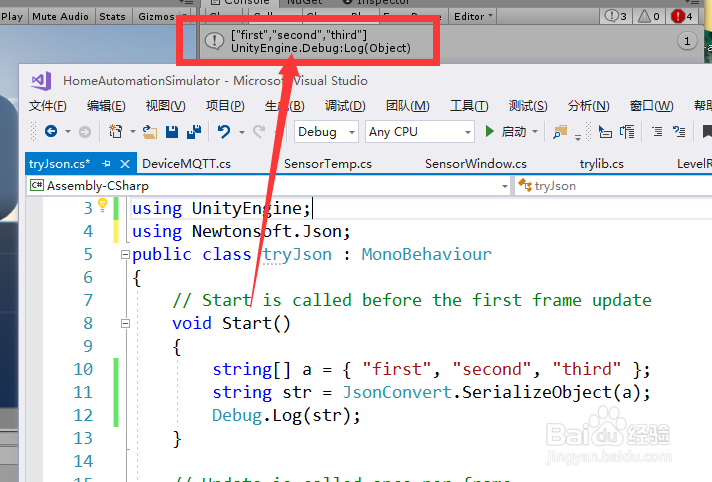Click the Find in Files toolbar icon
Viewport: 712px width, 482px height.
[x=560, y=132]
